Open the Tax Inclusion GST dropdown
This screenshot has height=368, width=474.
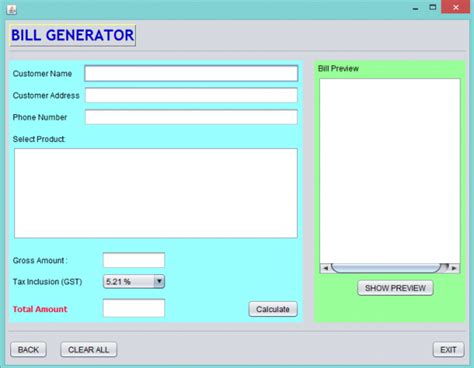coord(134,281)
